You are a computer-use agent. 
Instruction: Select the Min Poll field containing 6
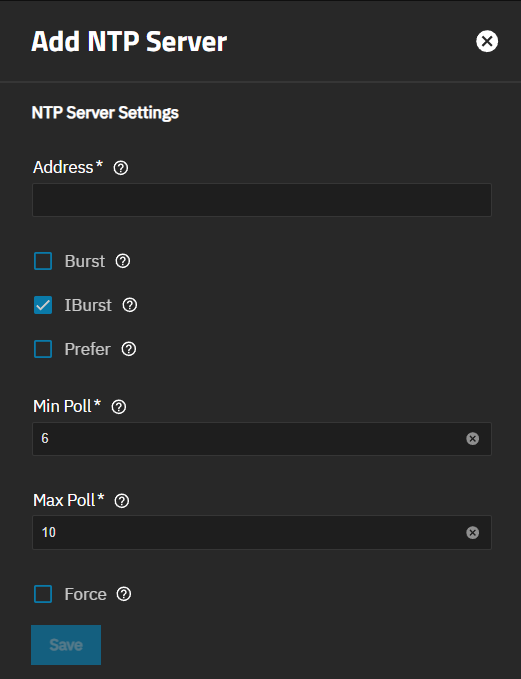262,439
